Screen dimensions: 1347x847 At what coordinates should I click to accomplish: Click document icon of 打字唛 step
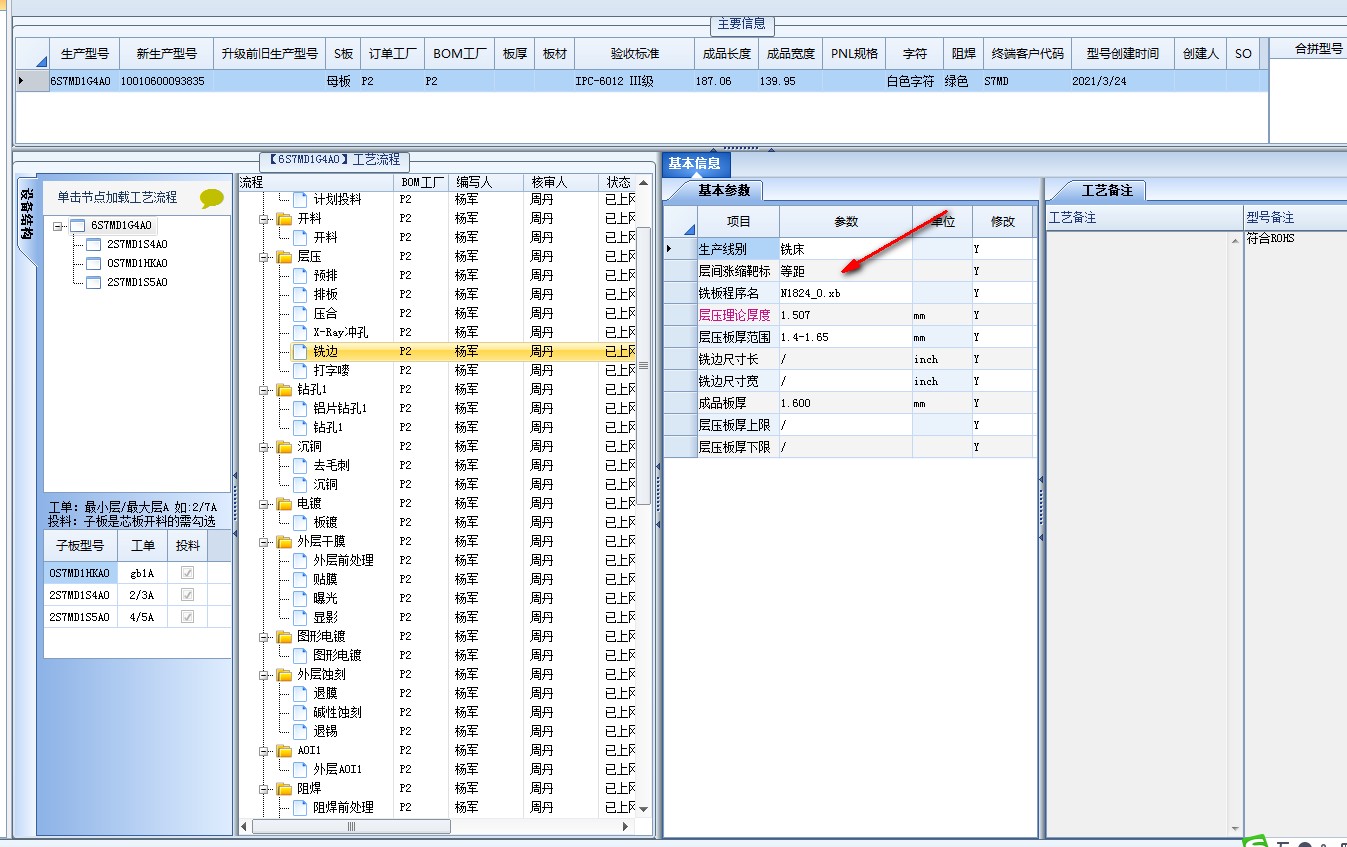point(300,371)
